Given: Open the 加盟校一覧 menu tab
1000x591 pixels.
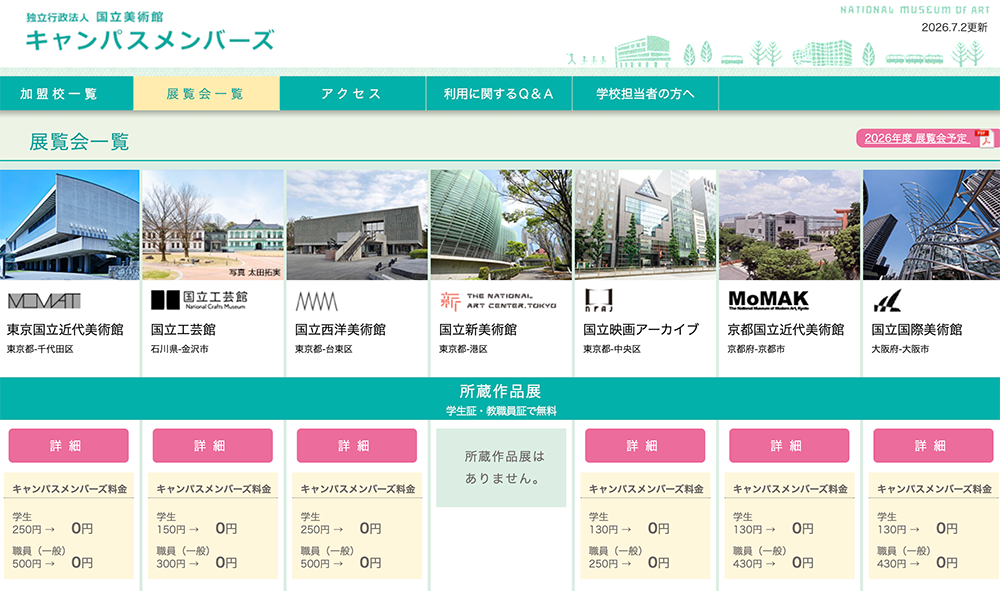Looking at the screenshot, I should coord(66,94).
